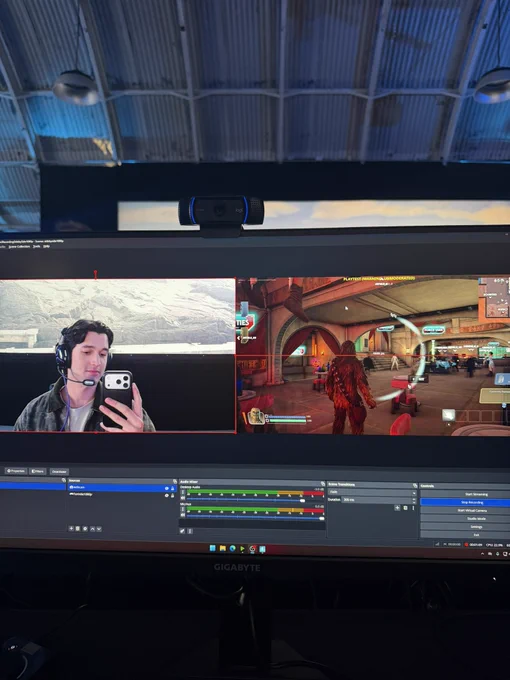Image resolution: width=510 pixels, height=680 pixels.
Task: Open transition properties three-dot menu
Action: tap(413, 507)
